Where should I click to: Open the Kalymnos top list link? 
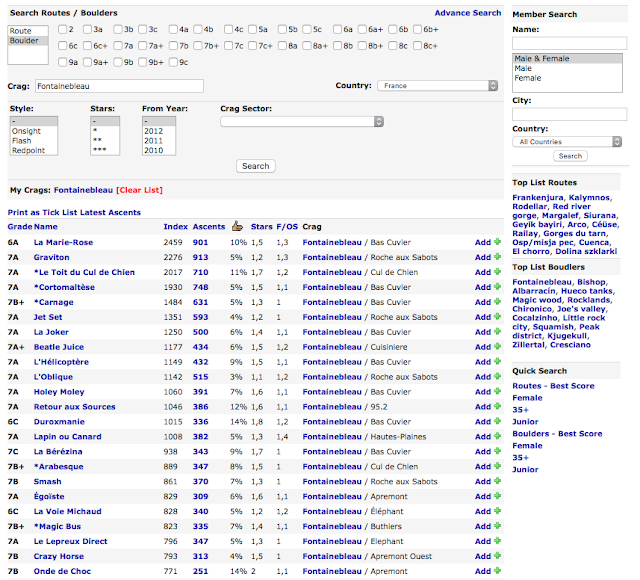589,198
